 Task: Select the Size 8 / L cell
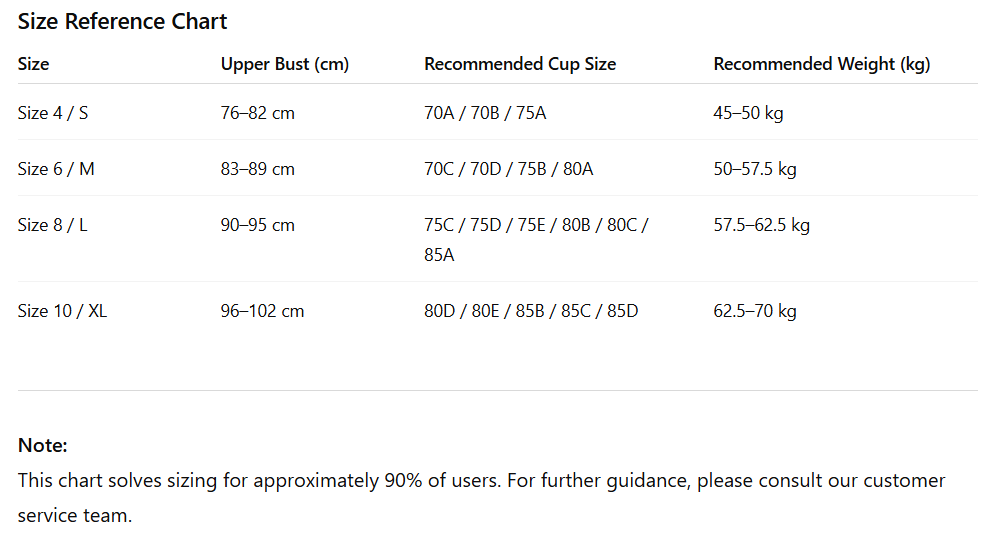tap(53, 225)
